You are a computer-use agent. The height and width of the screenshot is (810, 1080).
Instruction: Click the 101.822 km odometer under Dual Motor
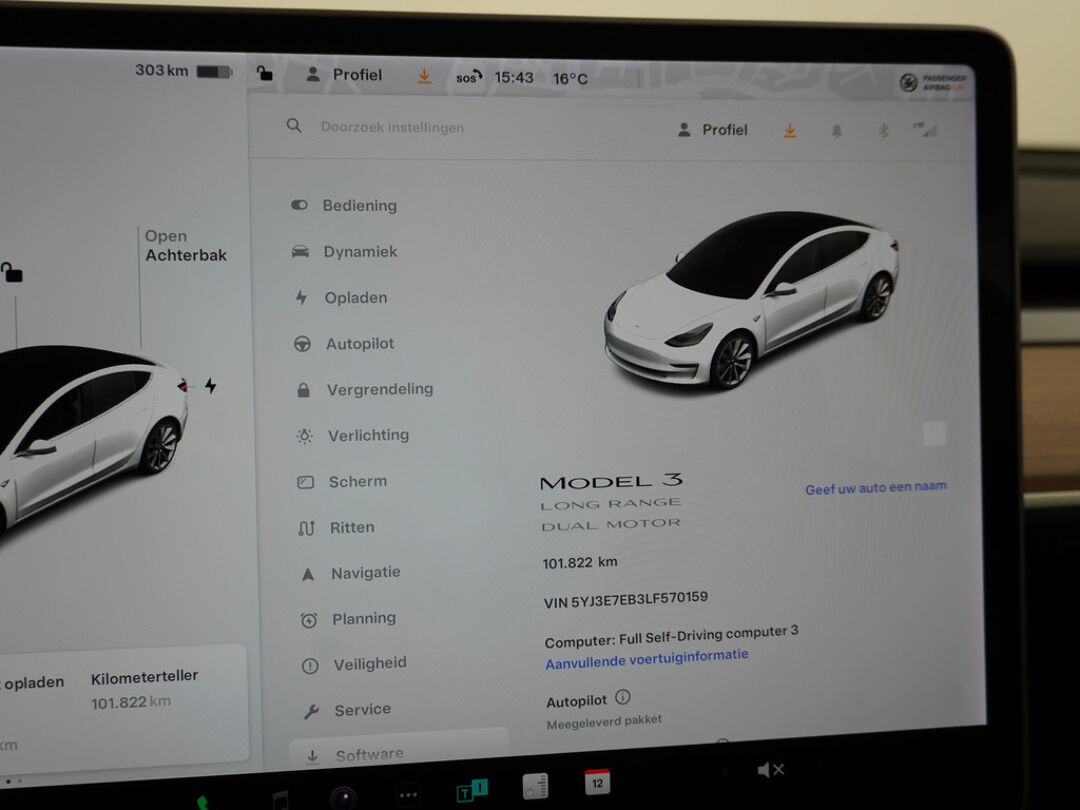point(580,562)
